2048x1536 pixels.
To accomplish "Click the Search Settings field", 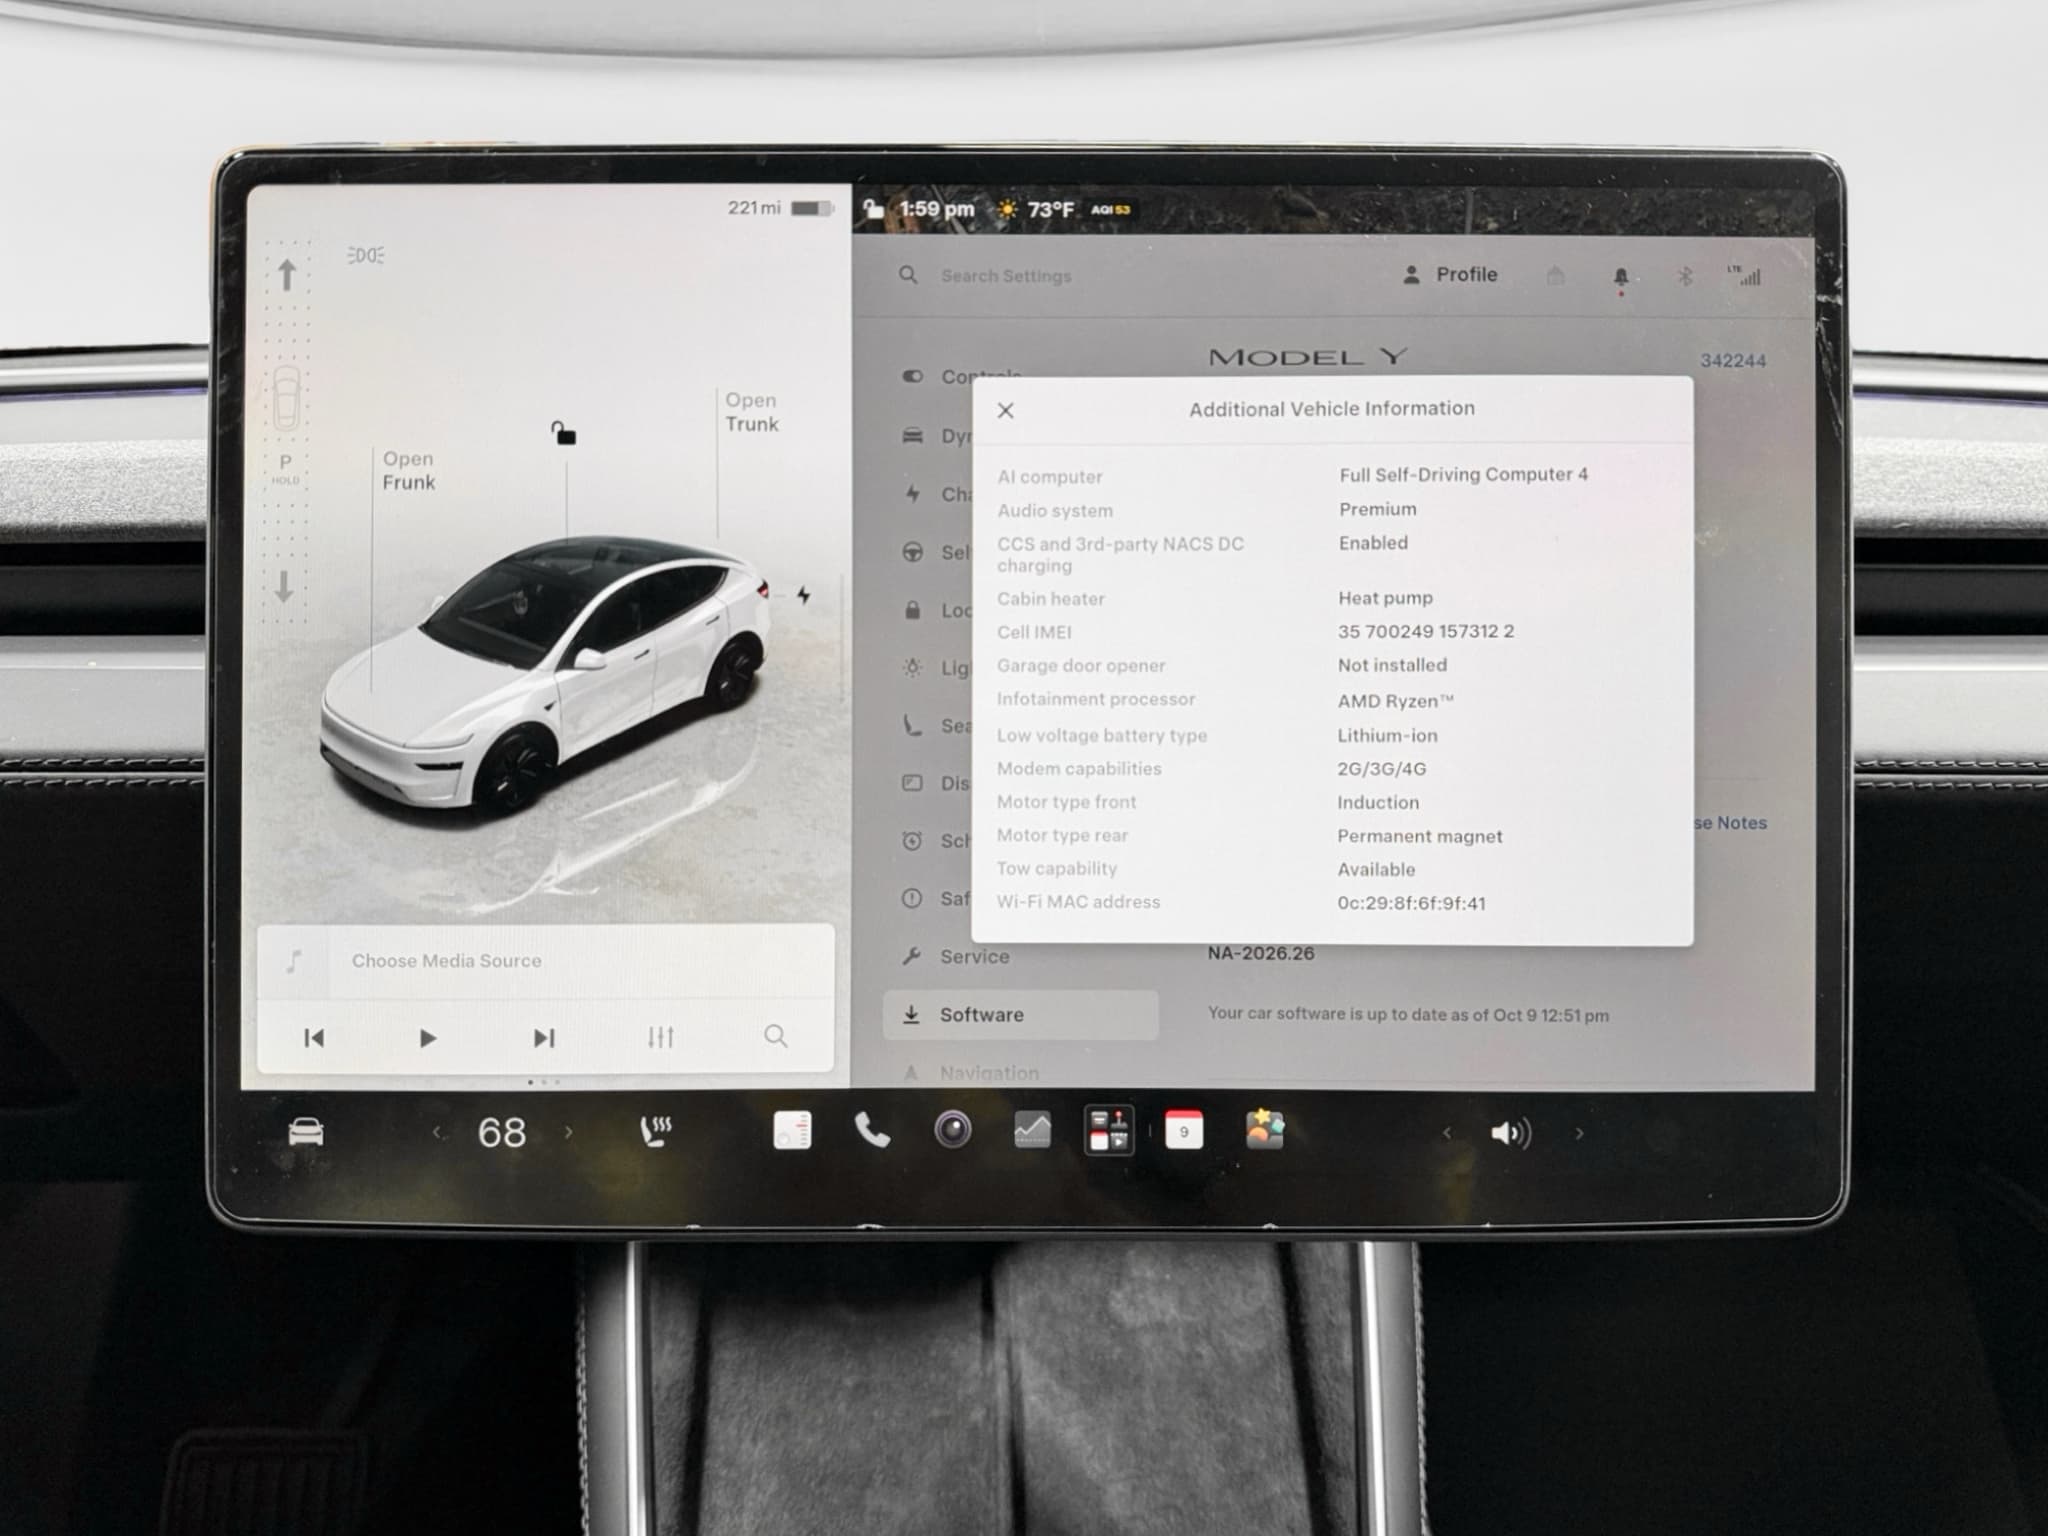I will point(1005,275).
